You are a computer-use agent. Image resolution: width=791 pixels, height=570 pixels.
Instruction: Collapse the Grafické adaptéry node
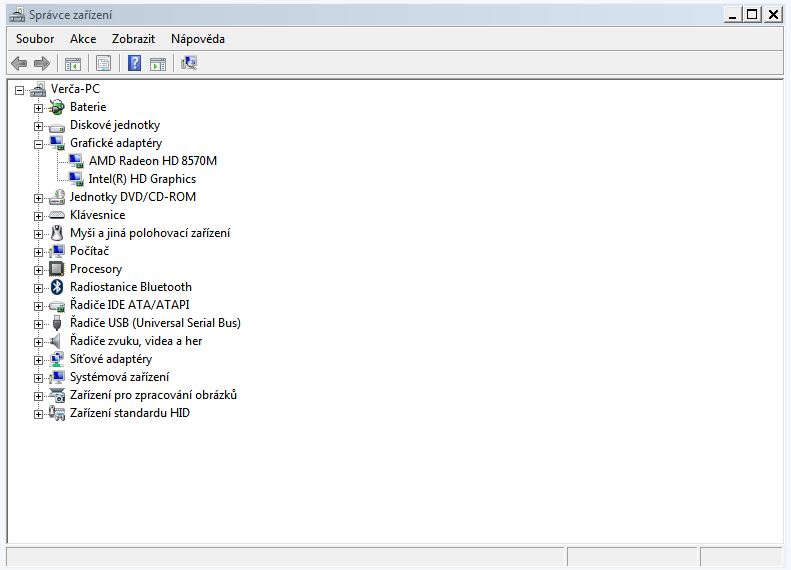click(x=38, y=144)
